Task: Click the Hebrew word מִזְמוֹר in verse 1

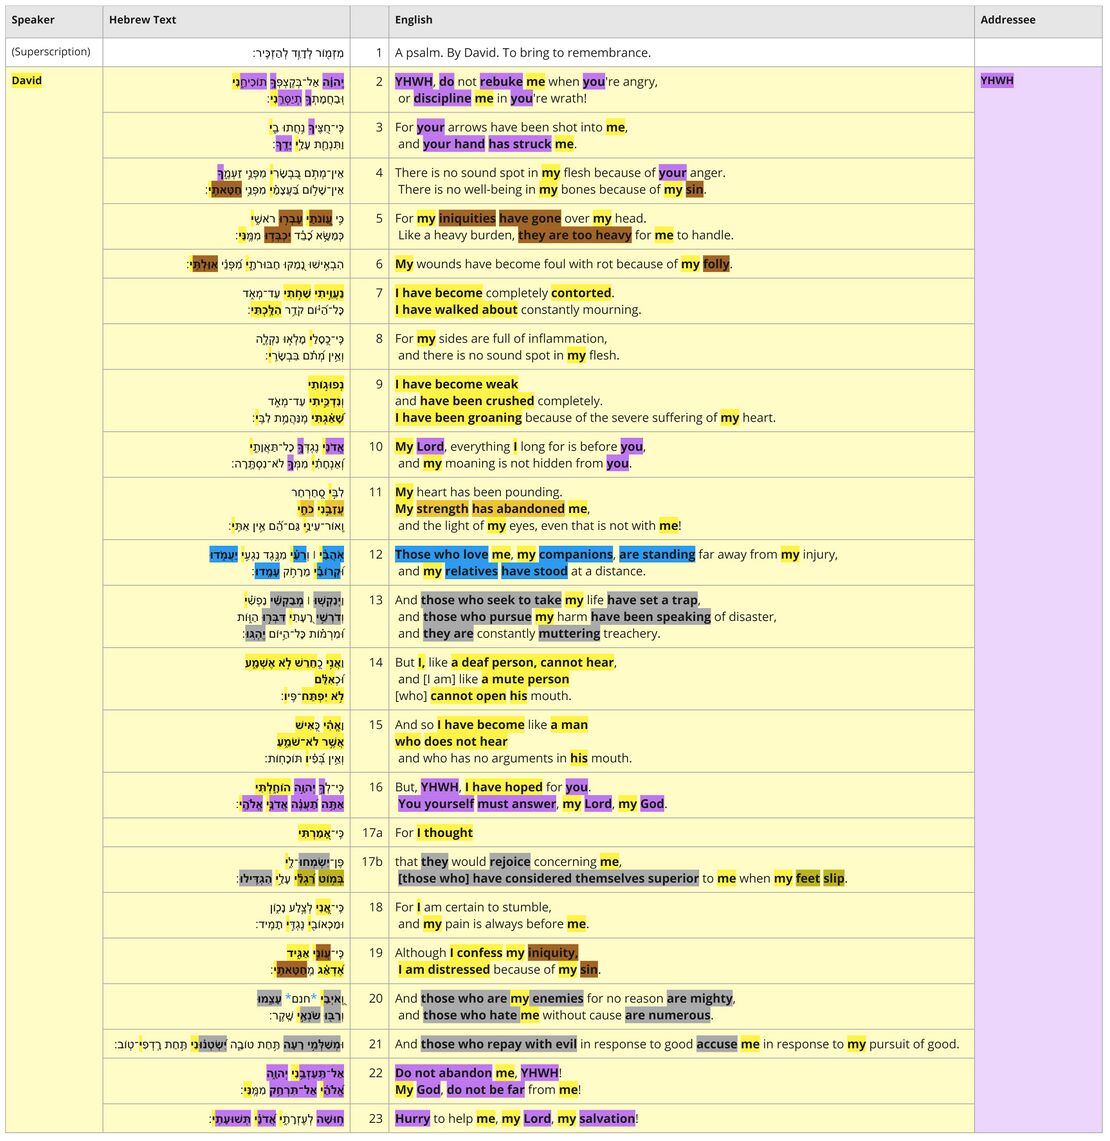Action: tap(332, 52)
